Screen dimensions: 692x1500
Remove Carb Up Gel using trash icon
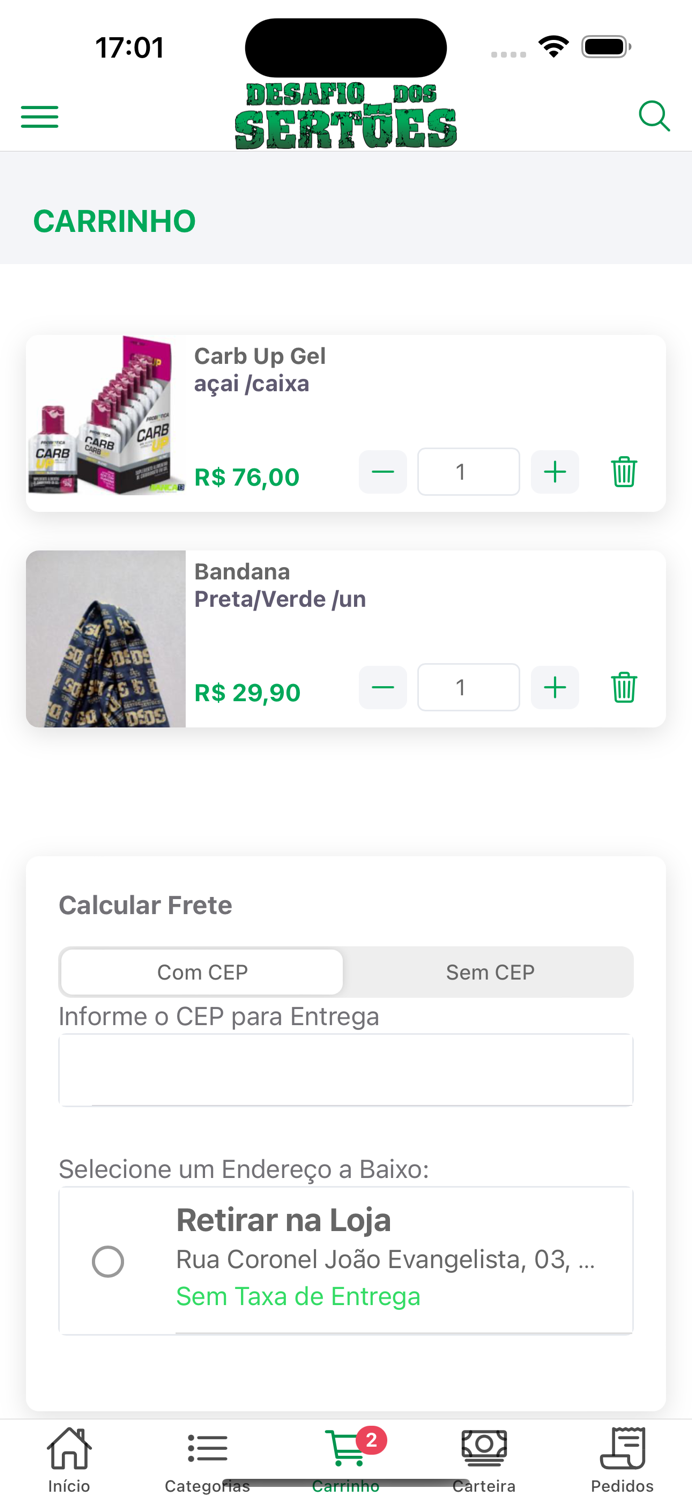623,471
